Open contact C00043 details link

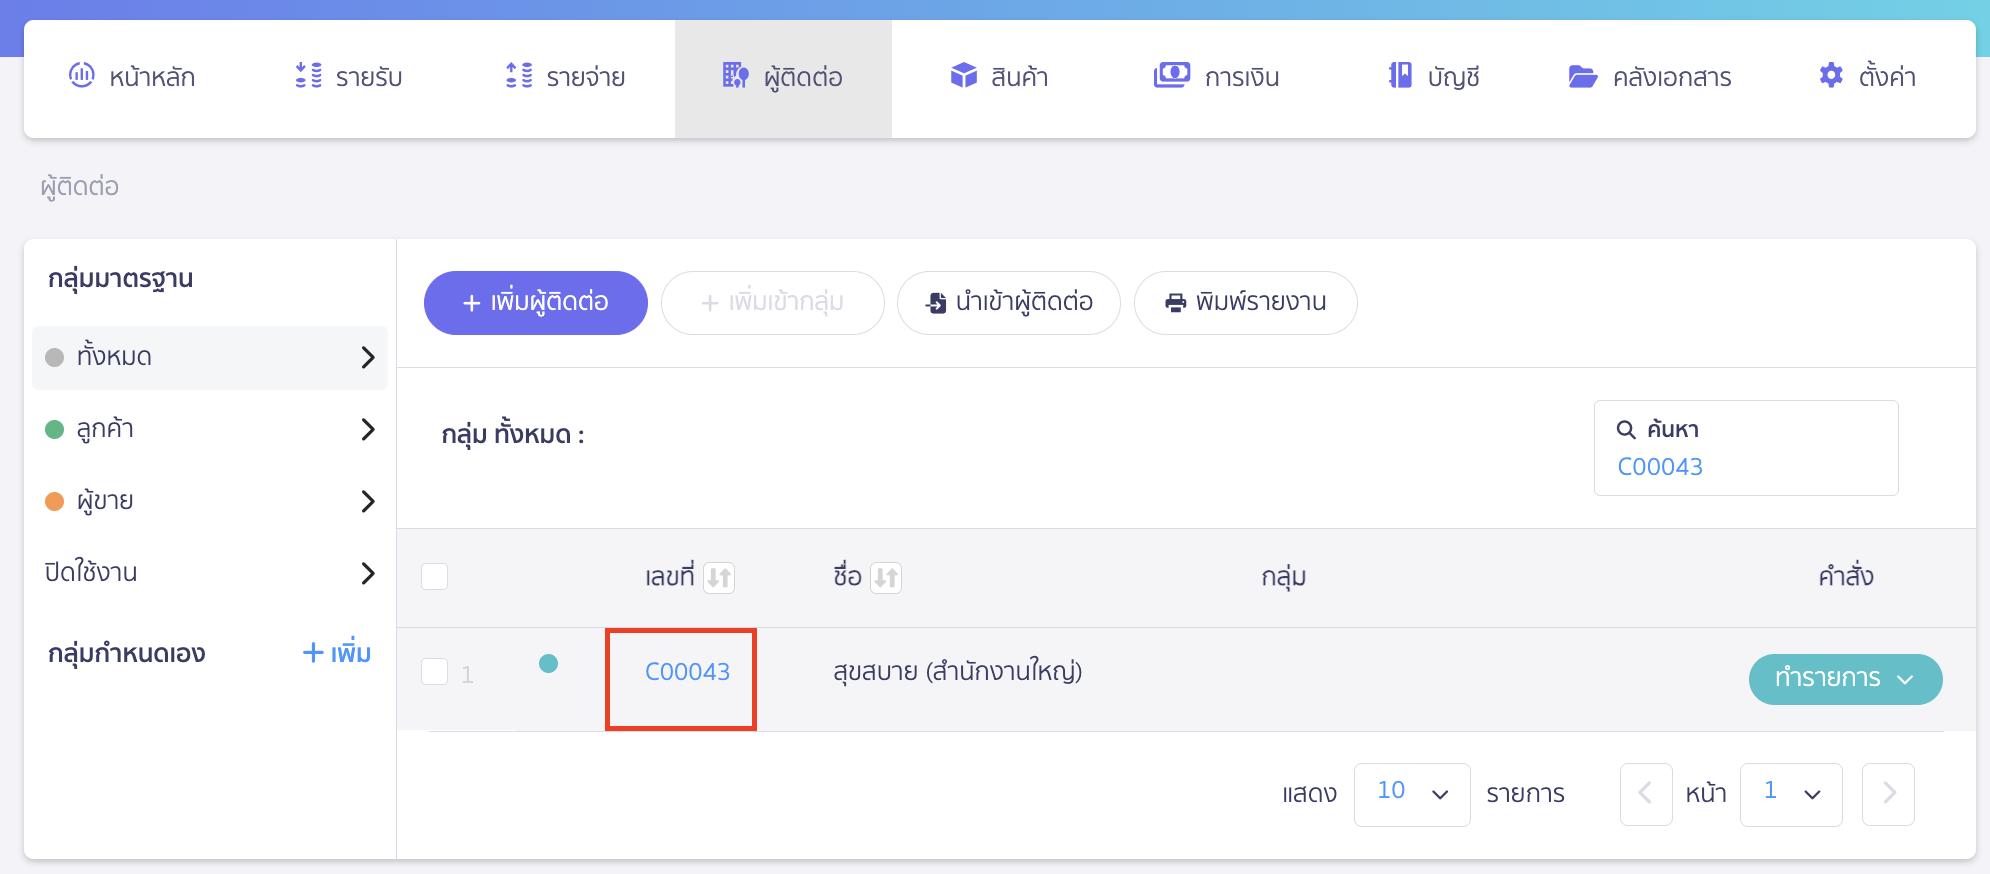(687, 672)
